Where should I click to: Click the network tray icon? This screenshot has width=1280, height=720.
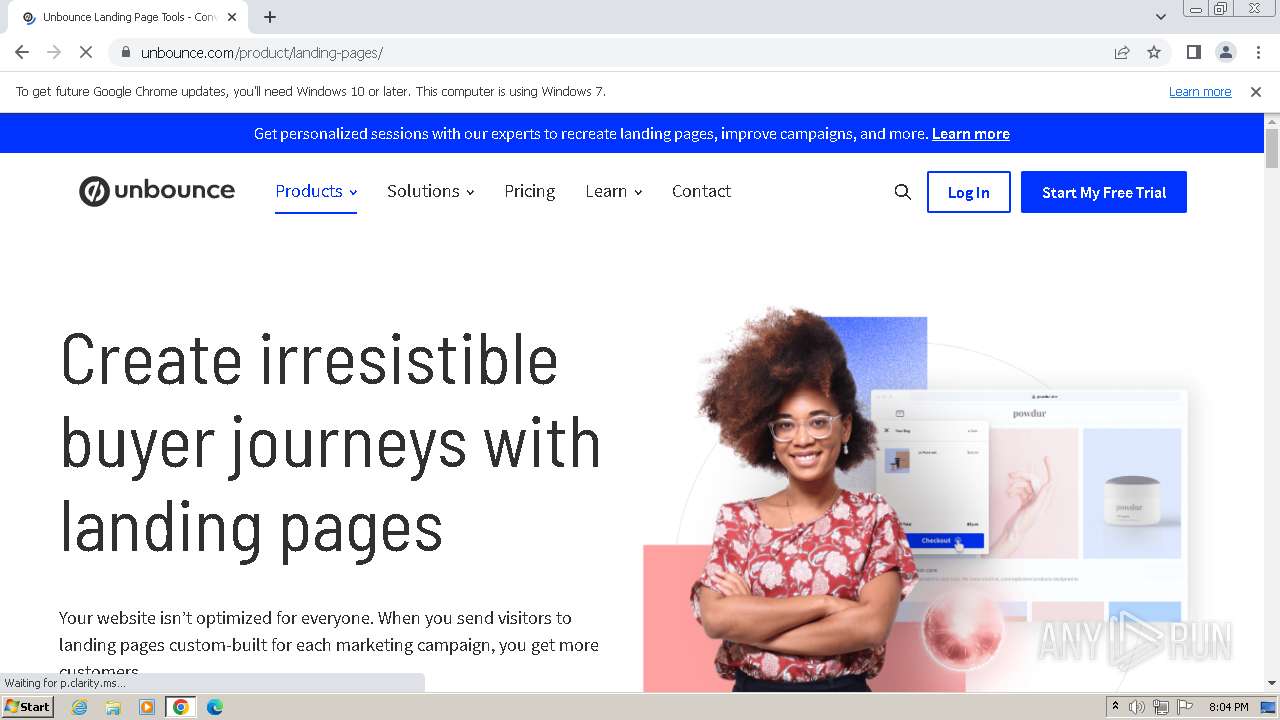pos(1161,707)
